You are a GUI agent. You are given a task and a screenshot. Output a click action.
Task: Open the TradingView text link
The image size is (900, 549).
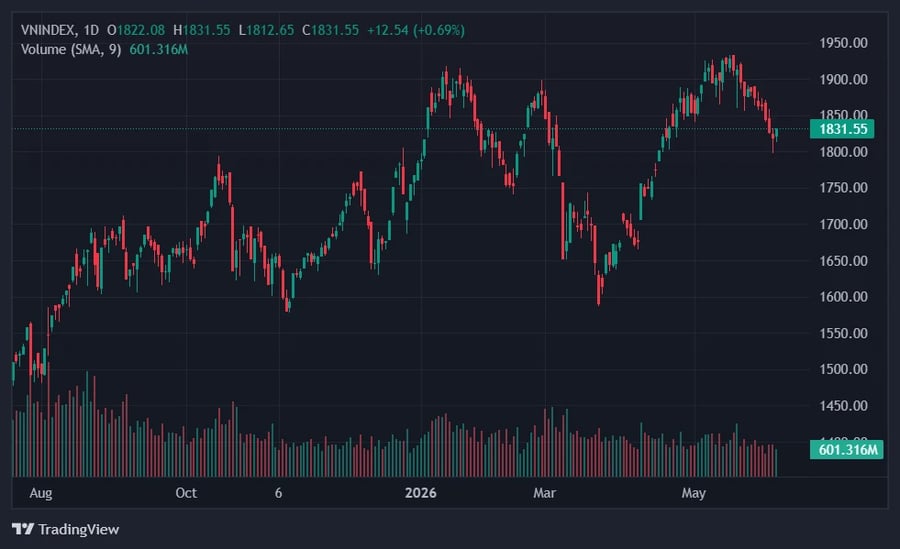(x=79, y=529)
